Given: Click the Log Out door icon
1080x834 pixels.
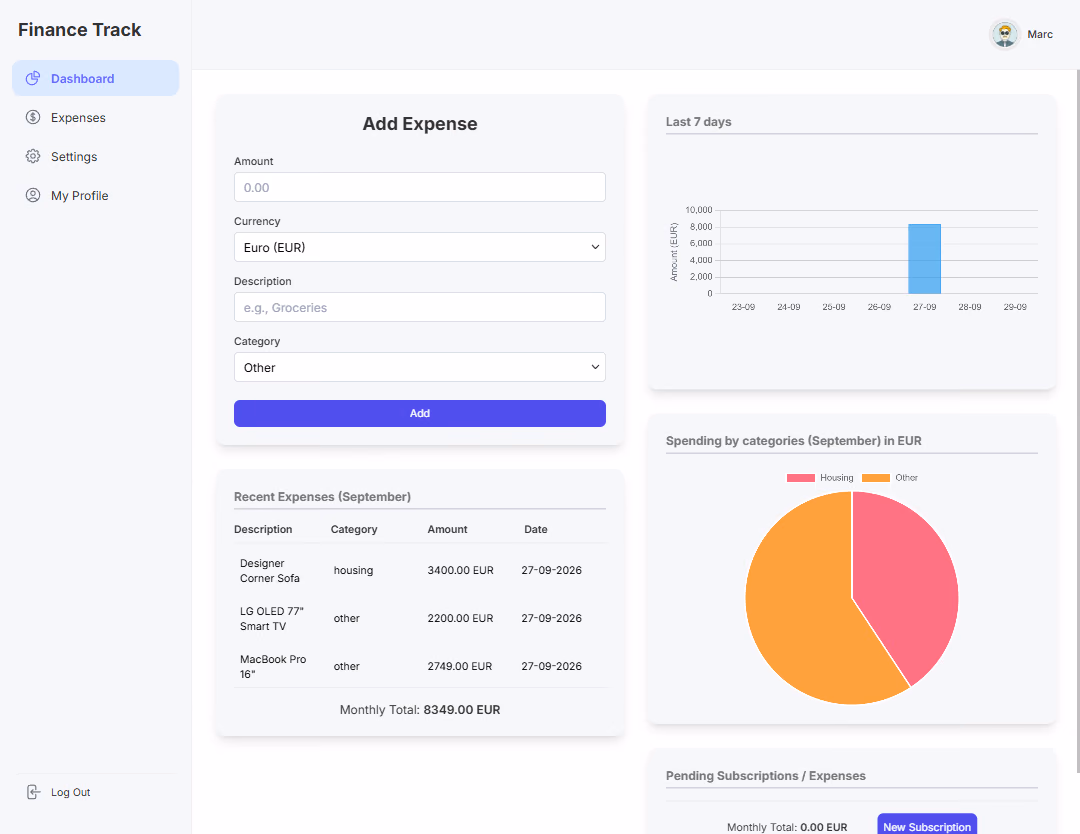Looking at the screenshot, I should point(33,792).
